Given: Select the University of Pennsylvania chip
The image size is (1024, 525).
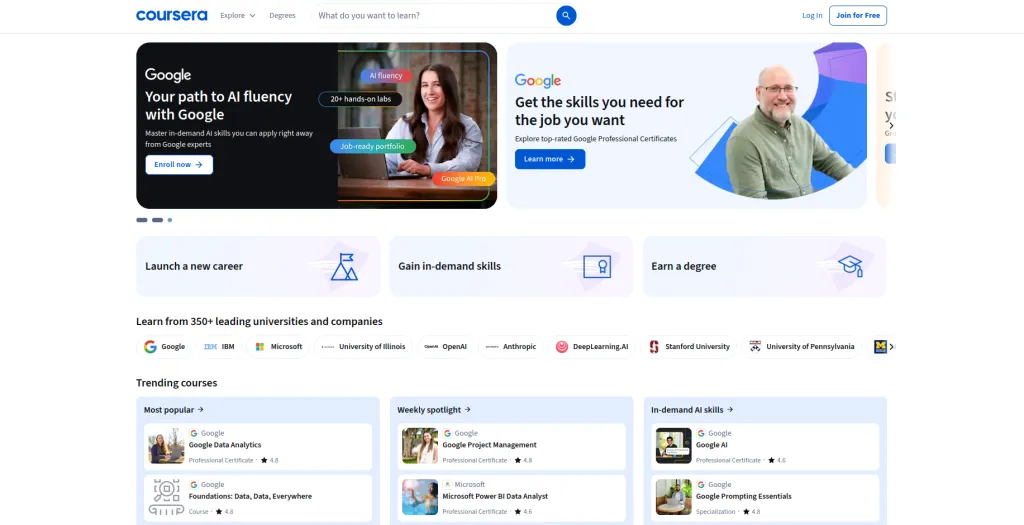Looking at the screenshot, I should [x=801, y=347].
